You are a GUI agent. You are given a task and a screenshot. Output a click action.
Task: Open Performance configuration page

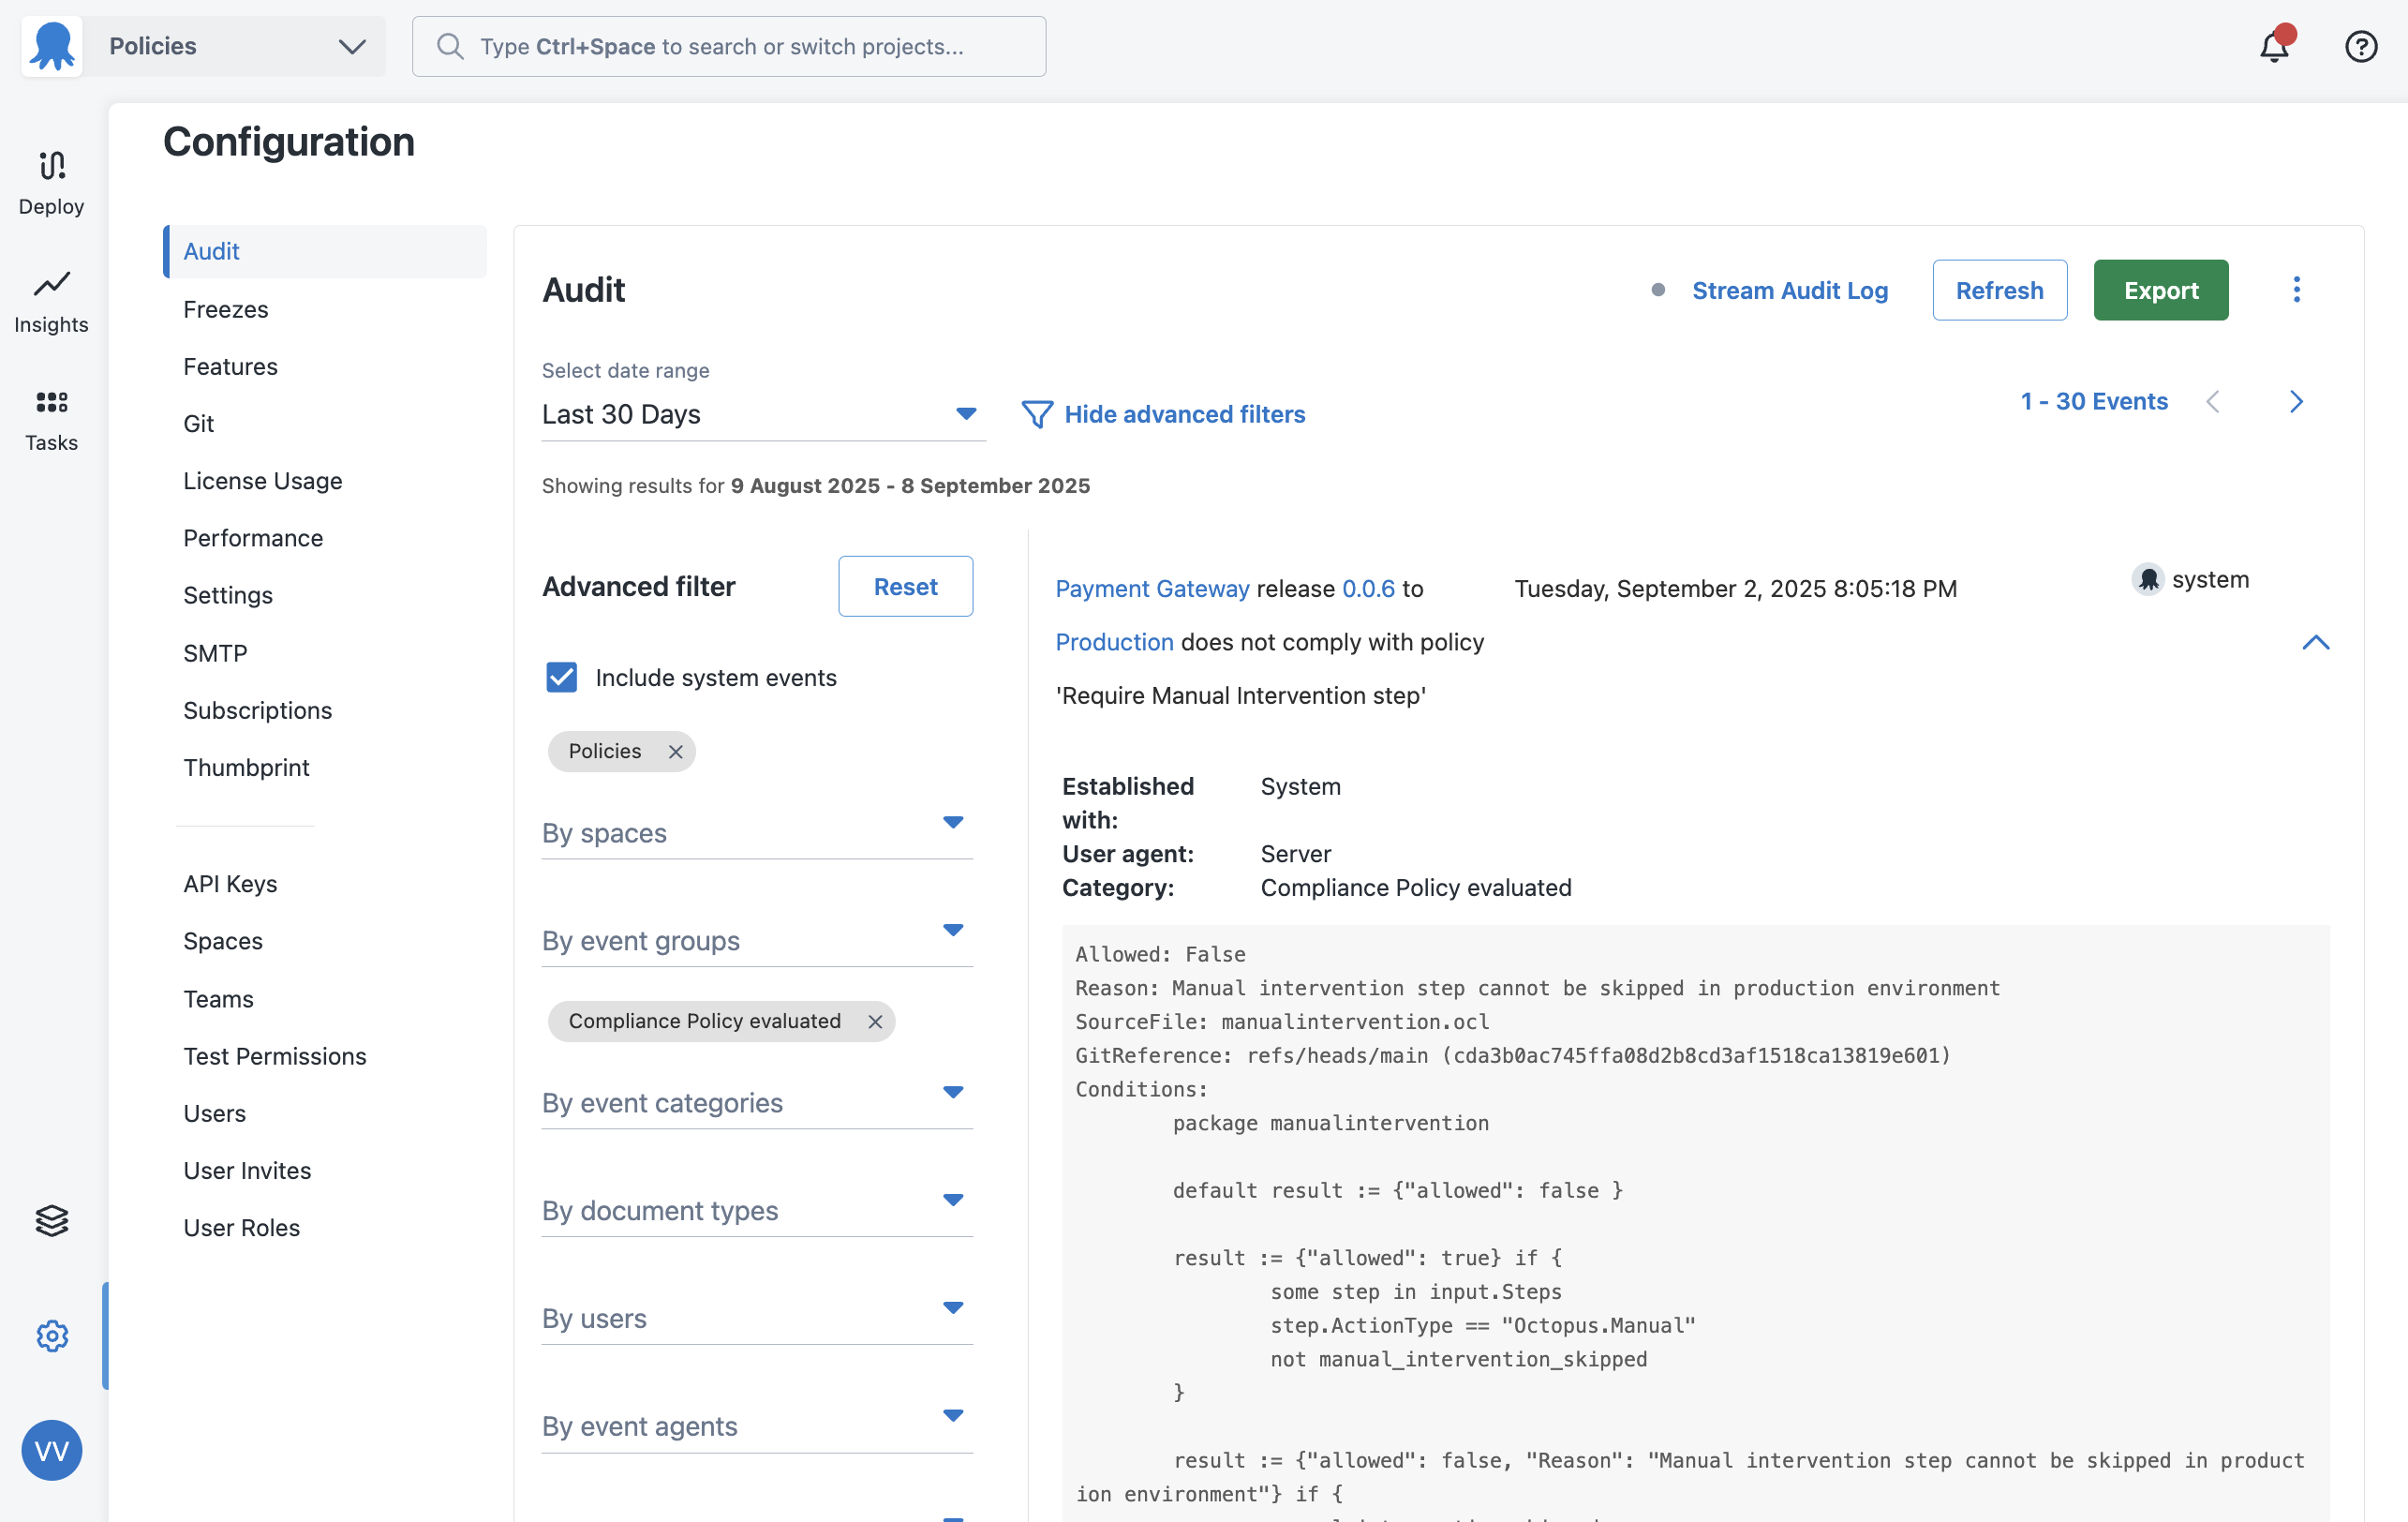(253, 538)
